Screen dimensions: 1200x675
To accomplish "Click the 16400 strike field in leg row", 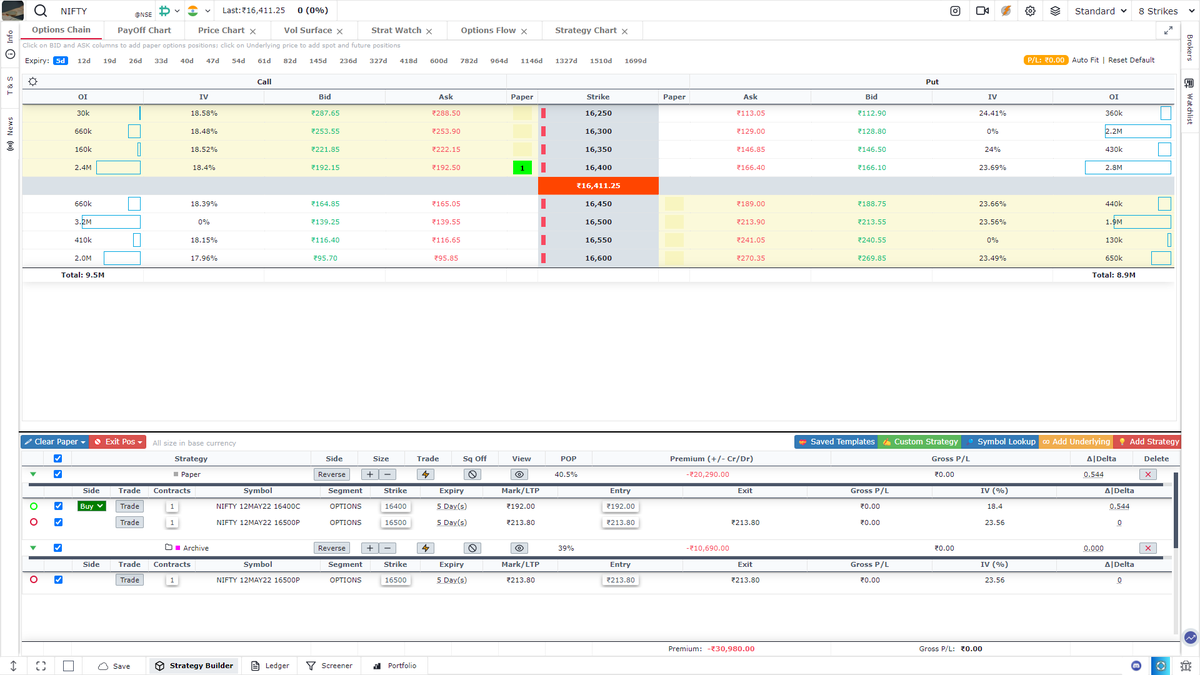I will point(396,506).
